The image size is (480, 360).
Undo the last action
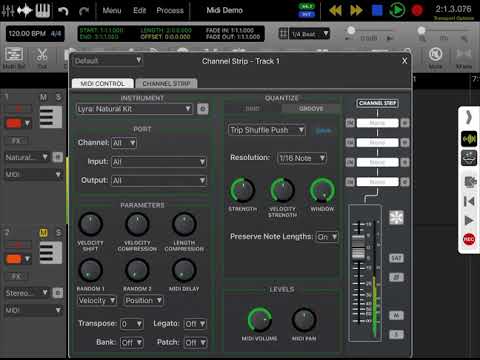(x=63, y=11)
